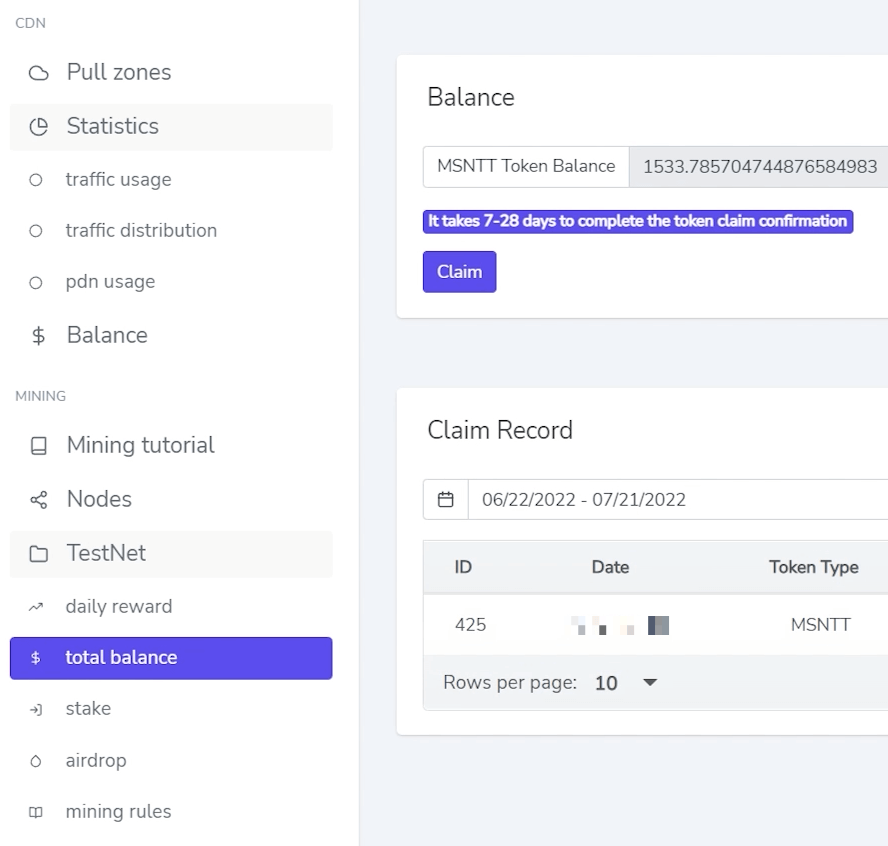Click the trend arrow icon beside daily reward
The width and height of the screenshot is (888, 846).
(36, 607)
